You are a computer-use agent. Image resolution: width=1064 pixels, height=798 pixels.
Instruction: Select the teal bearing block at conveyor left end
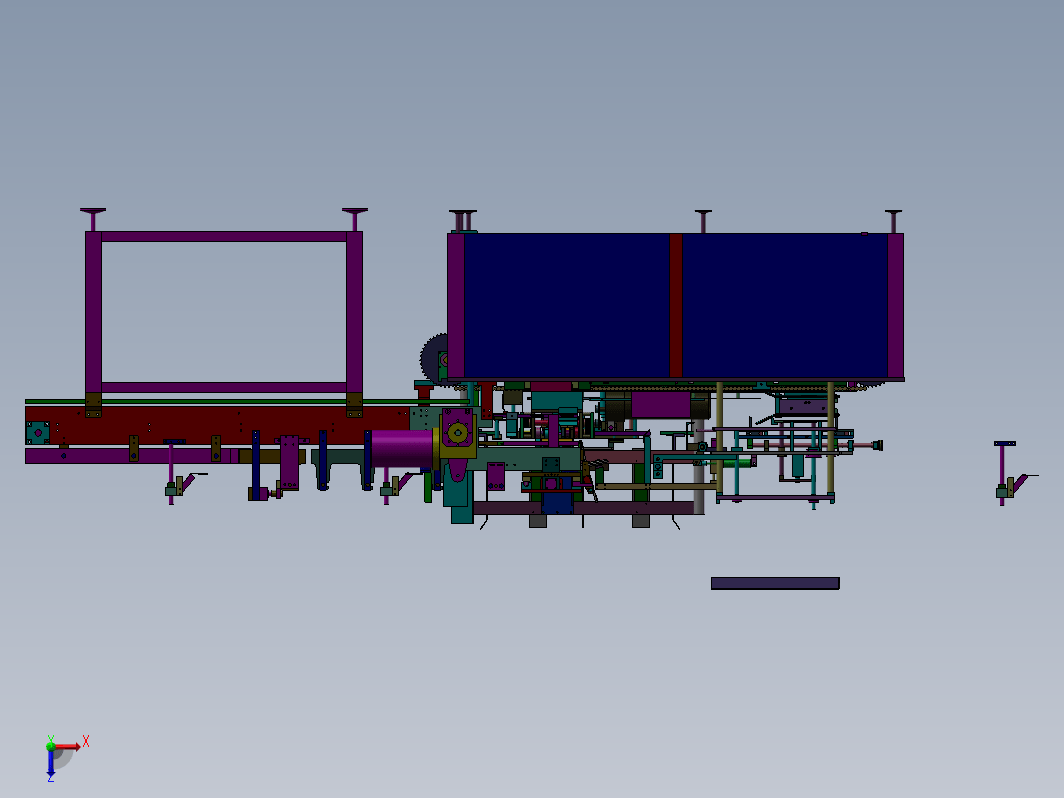coord(38,432)
